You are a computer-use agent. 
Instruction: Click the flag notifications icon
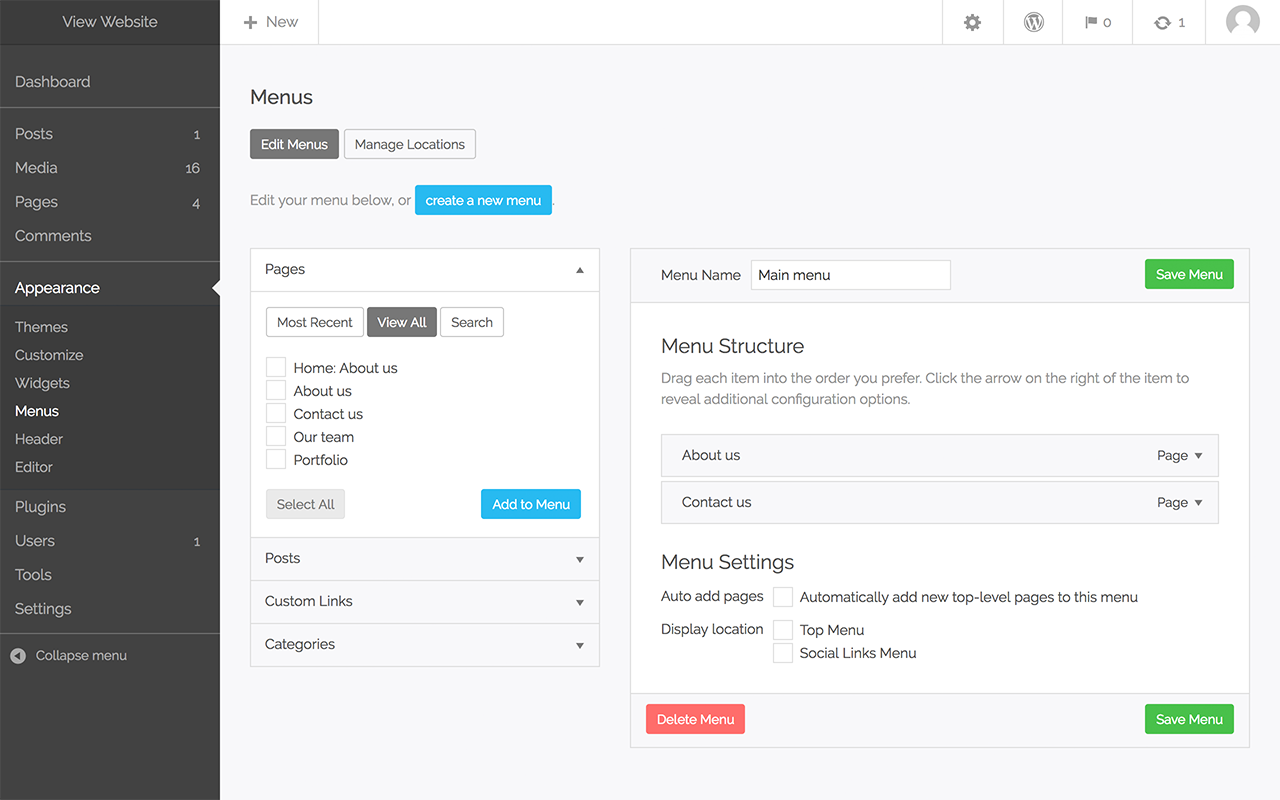(x=1092, y=22)
